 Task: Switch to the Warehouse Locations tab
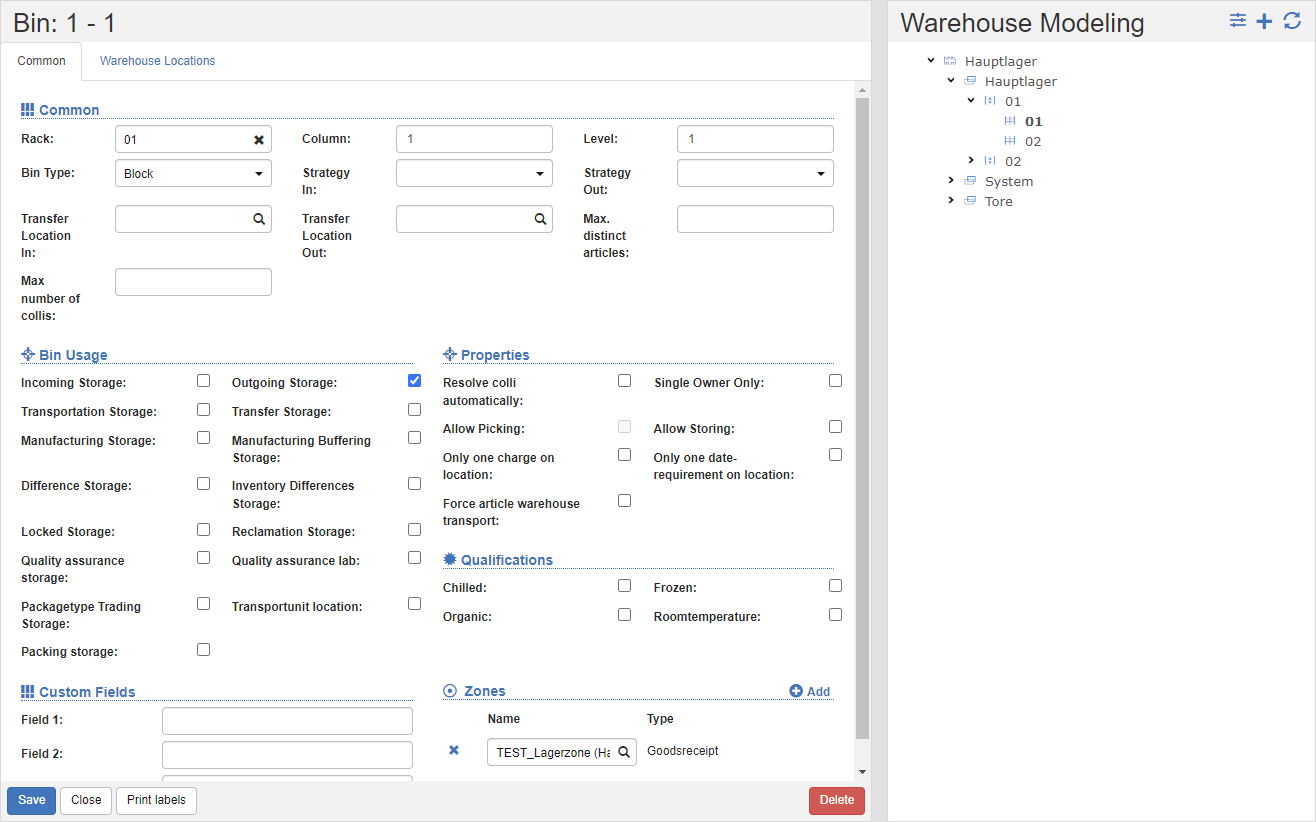tap(157, 61)
